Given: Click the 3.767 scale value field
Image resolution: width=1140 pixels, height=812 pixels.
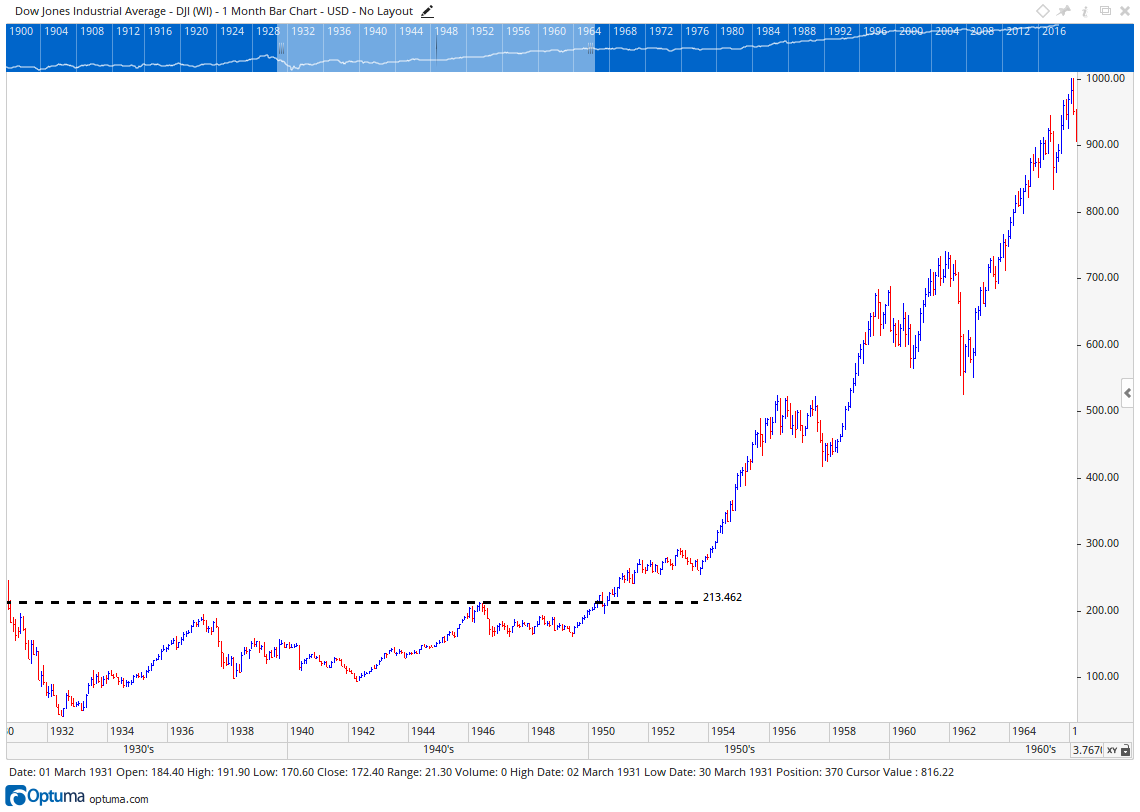Looking at the screenshot, I should [1085, 750].
